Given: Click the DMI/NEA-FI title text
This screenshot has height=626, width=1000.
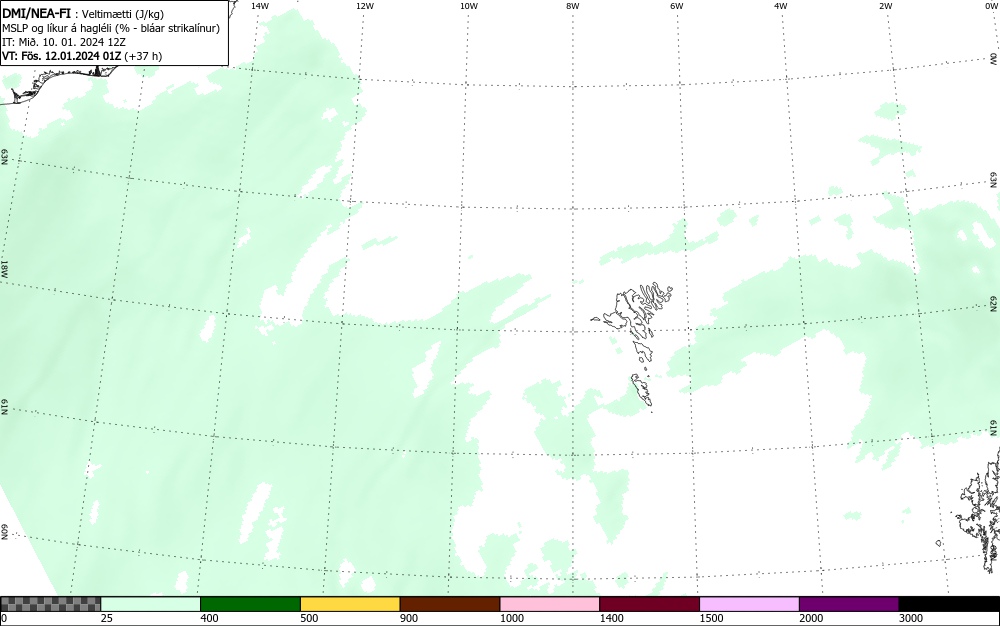Looking at the screenshot, I should click(36, 13).
